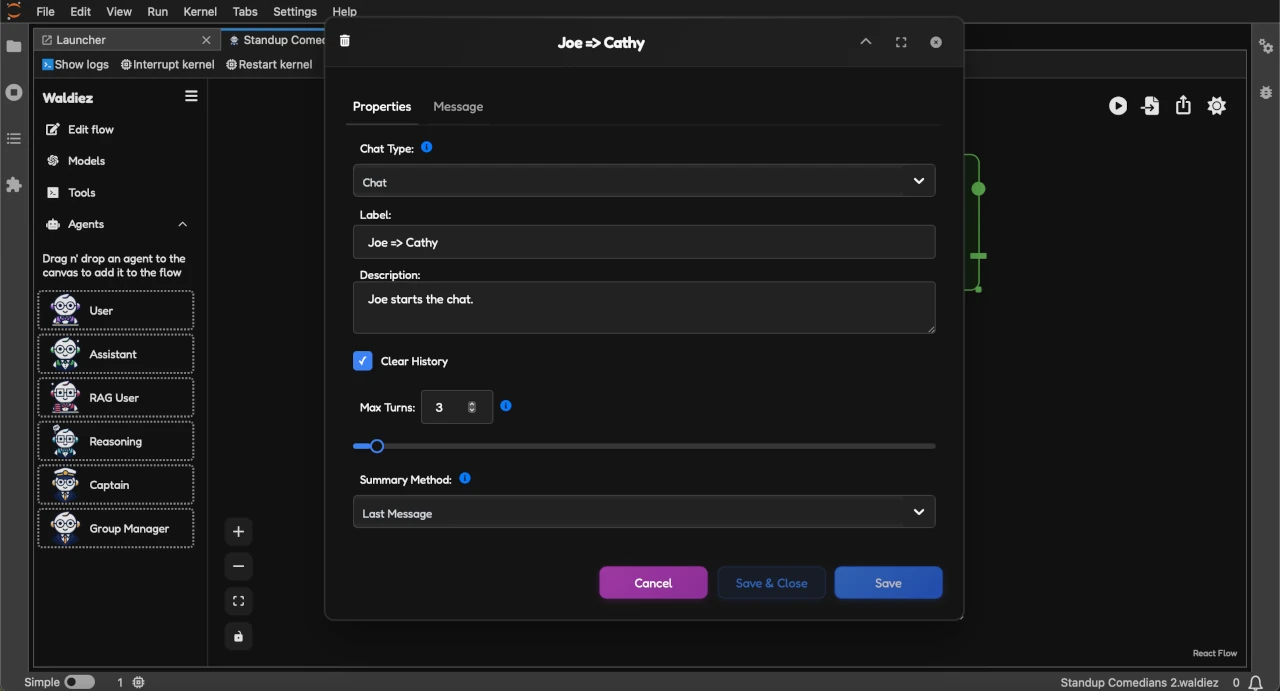The height and width of the screenshot is (691, 1280).
Task: Click the blue Save button
Action: (x=888, y=583)
